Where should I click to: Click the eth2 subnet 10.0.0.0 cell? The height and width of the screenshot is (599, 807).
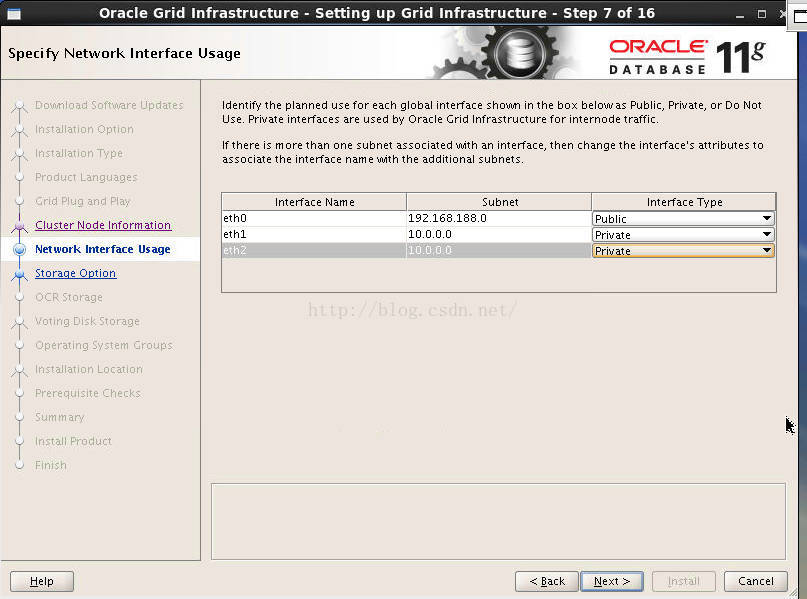[x=499, y=250]
